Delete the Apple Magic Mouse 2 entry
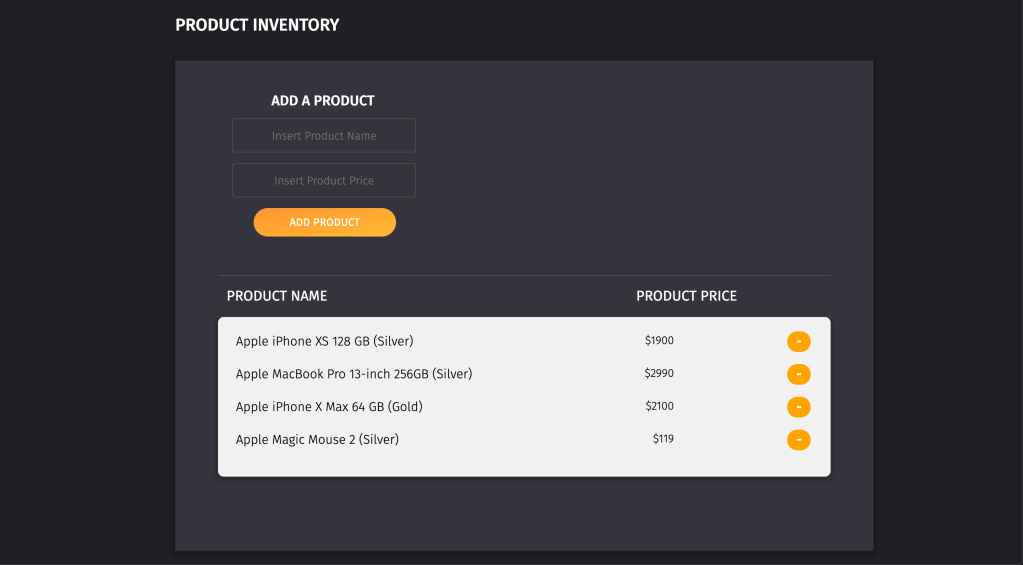1023x565 pixels. point(798,440)
